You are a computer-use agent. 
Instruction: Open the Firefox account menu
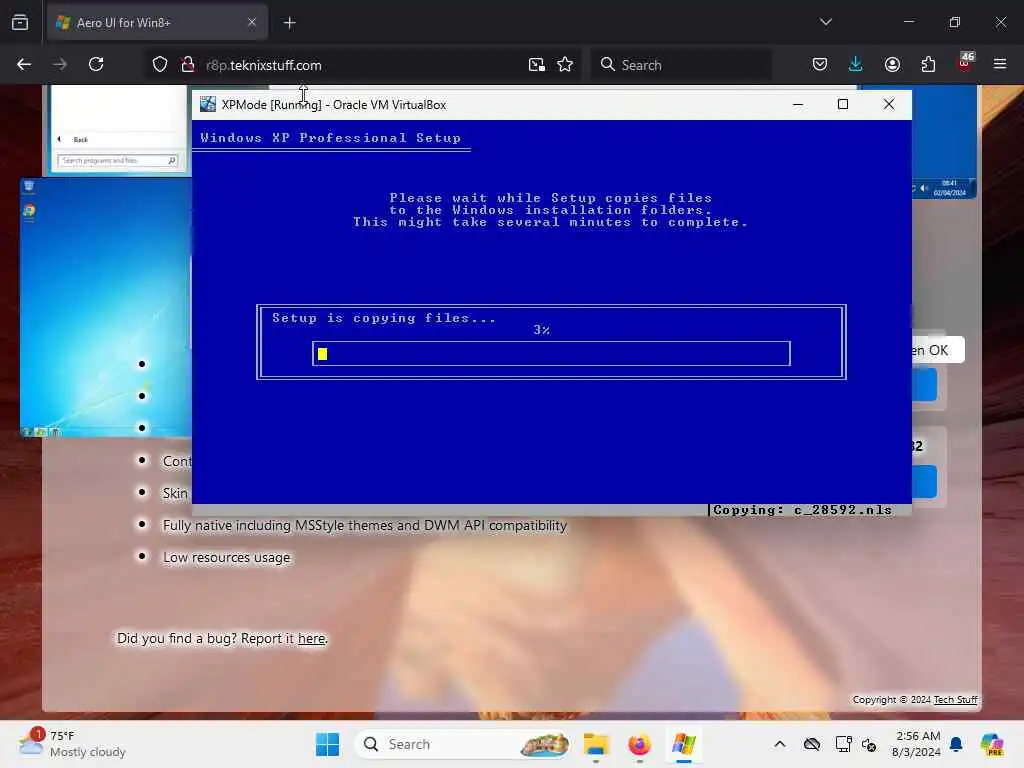tap(892, 64)
